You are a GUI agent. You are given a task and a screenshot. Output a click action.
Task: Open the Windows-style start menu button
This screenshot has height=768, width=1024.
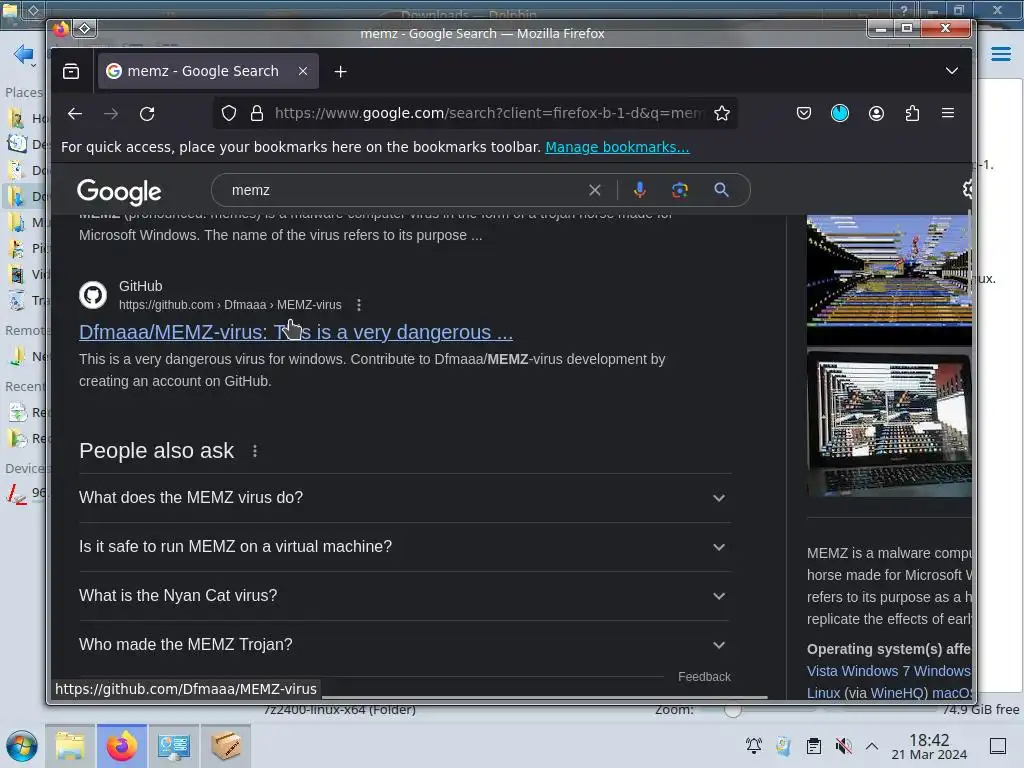[22, 746]
